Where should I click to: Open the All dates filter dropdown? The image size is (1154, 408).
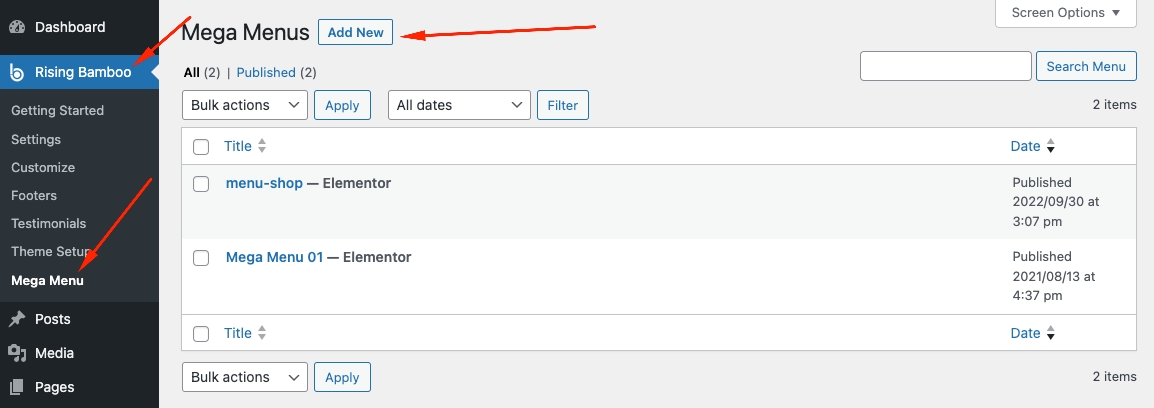(459, 105)
